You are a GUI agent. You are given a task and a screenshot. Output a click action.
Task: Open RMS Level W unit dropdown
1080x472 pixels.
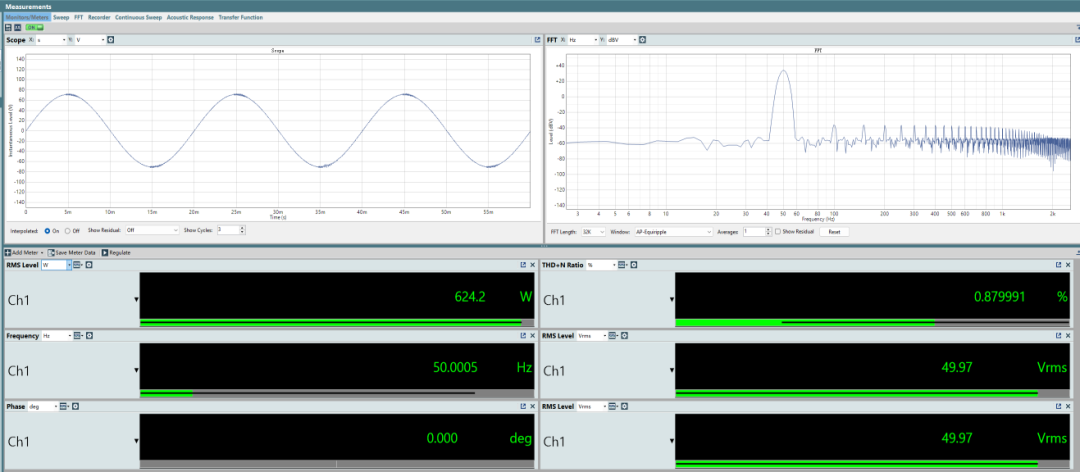[x=56, y=265]
